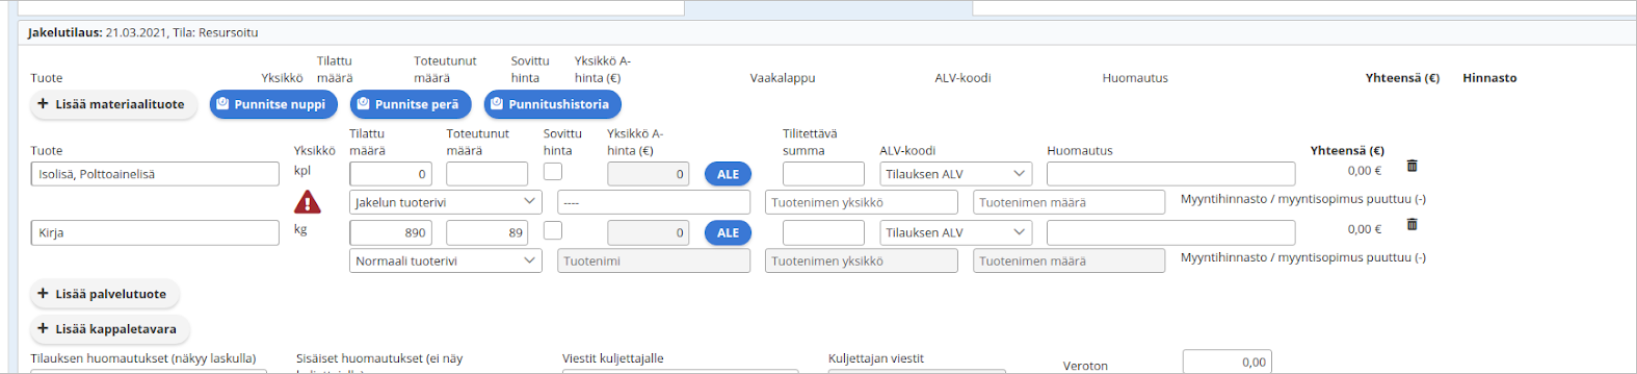The height and width of the screenshot is (374, 1637).
Task: Click Tilattu määrä field showing 890
Action: coord(391,233)
